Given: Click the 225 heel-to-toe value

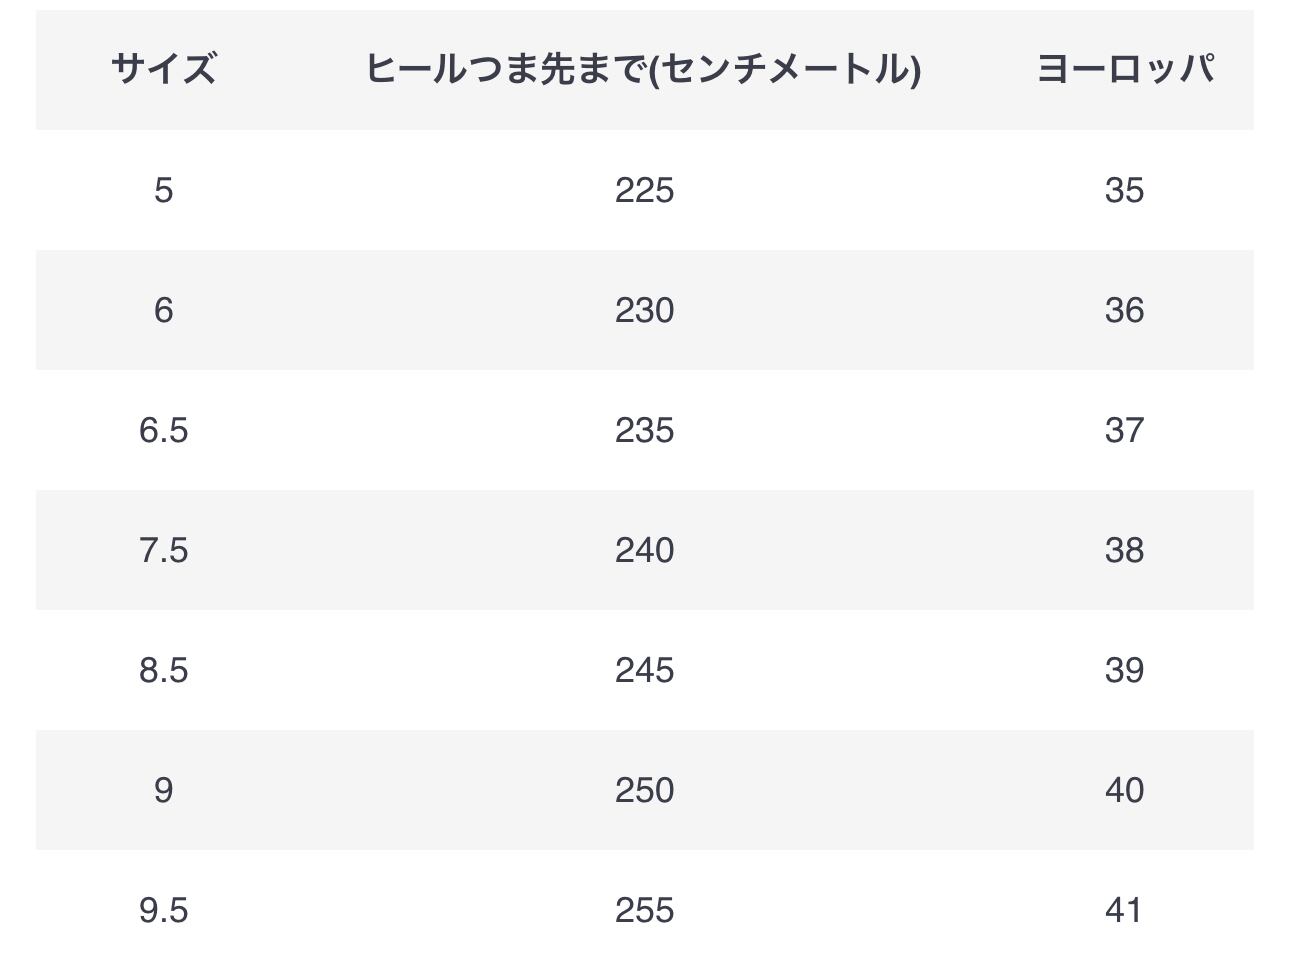Looking at the screenshot, I should click(x=644, y=190).
